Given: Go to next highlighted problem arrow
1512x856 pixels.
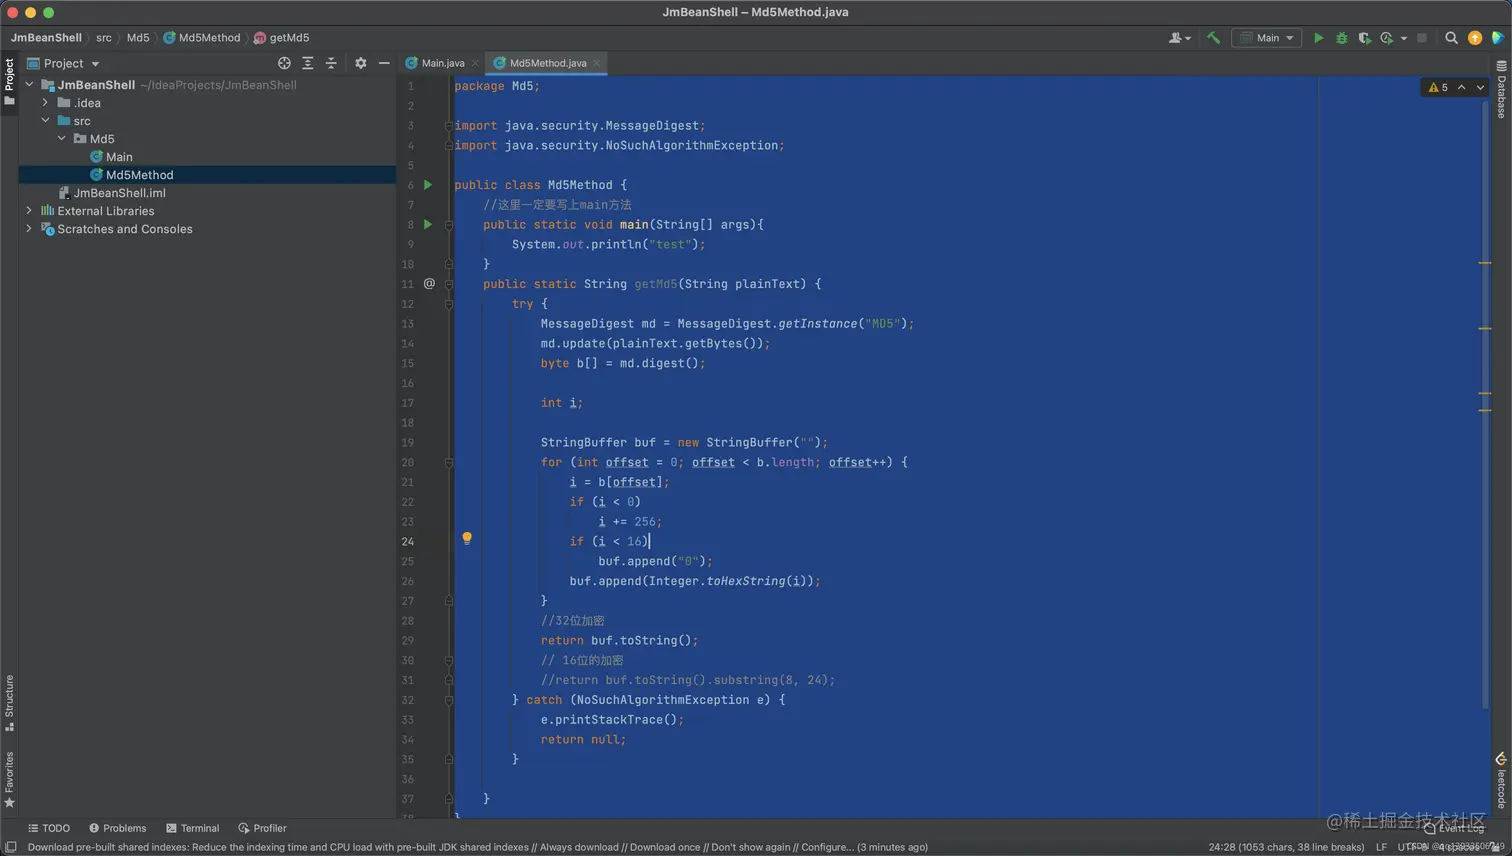Looking at the screenshot, I should [x=1481, y=88].
